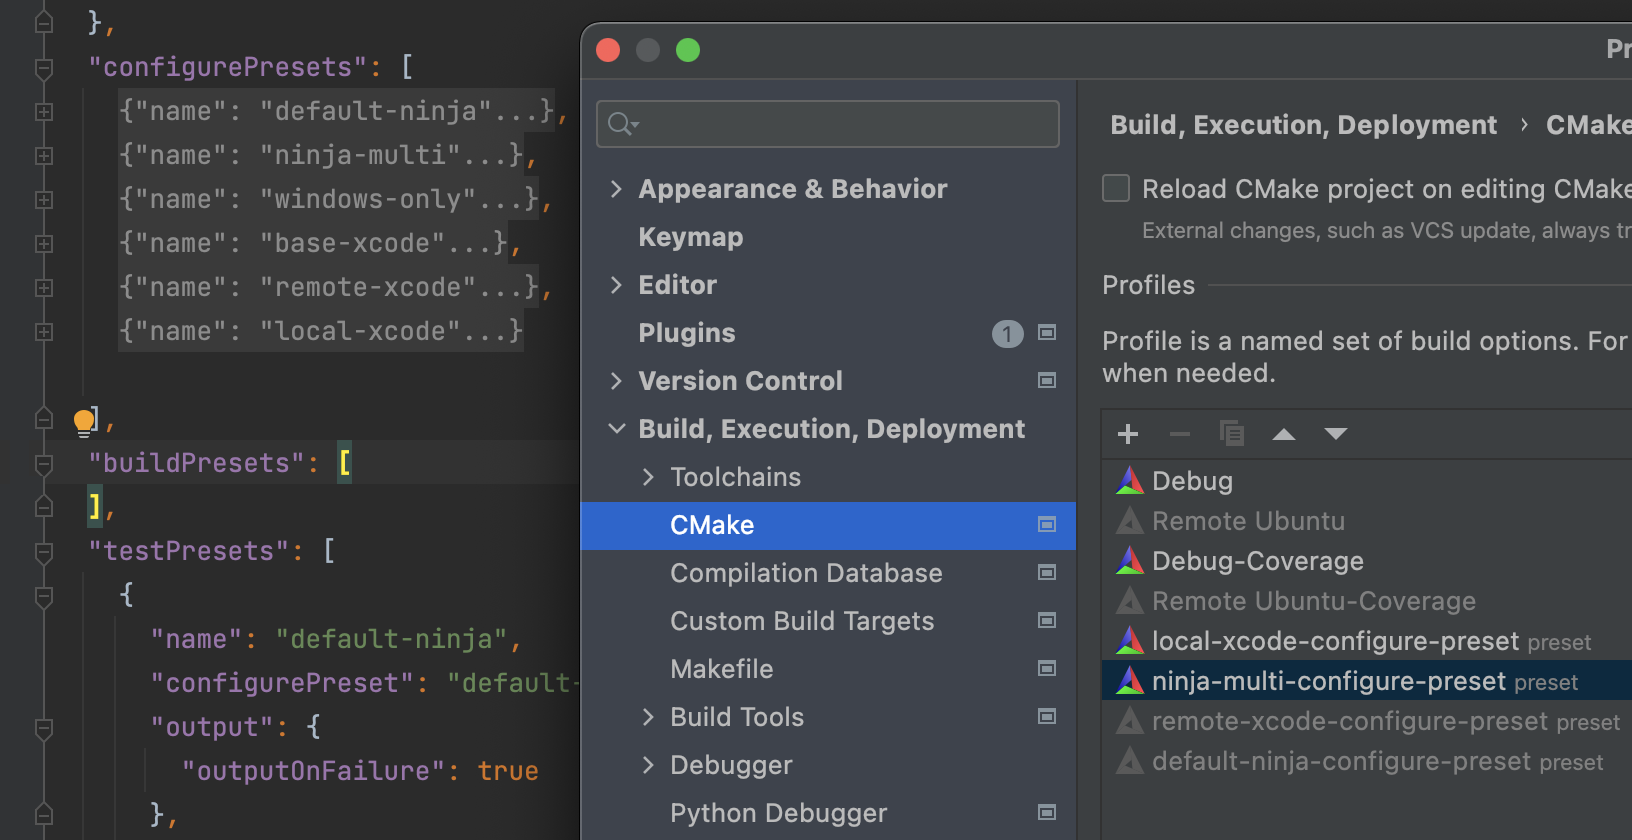Click project-level icon next to Build Tools

(x=1047, y=716)
